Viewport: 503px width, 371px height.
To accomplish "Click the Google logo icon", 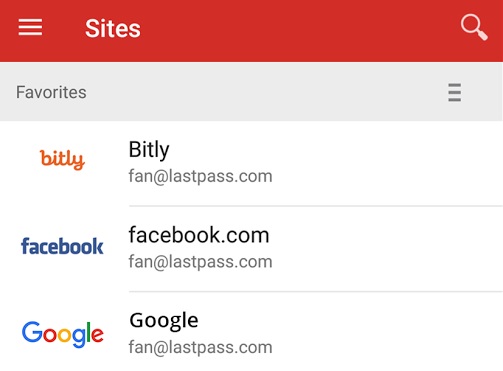I will (63, 334).
